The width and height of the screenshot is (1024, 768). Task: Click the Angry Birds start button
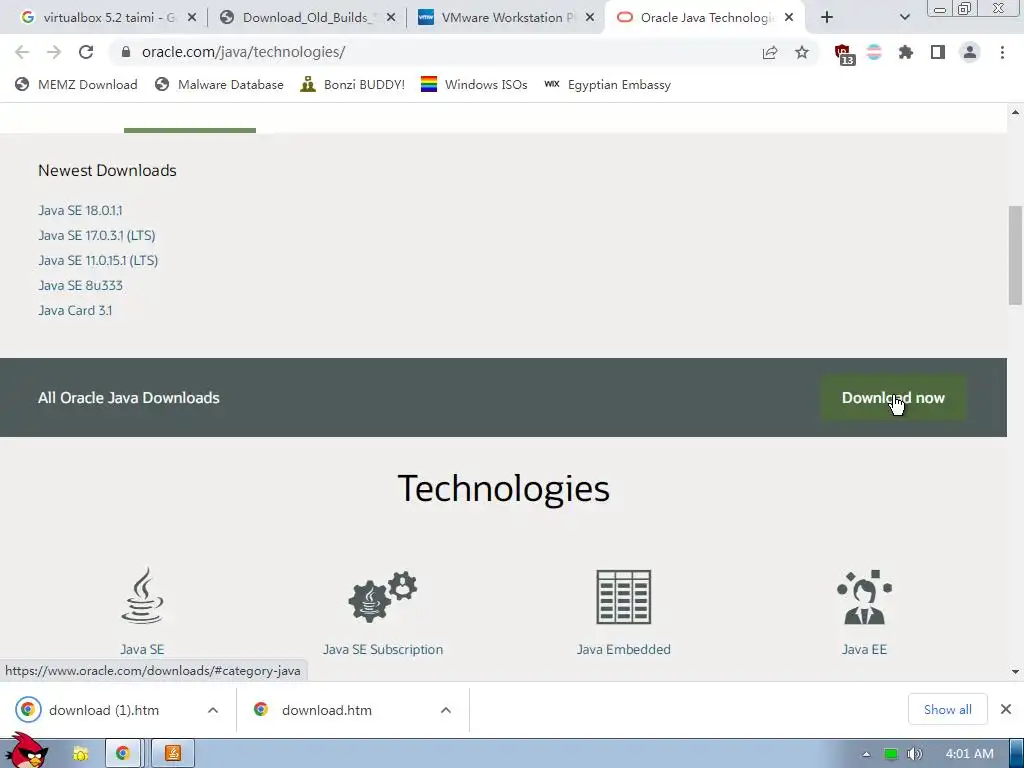click(27, 750)
